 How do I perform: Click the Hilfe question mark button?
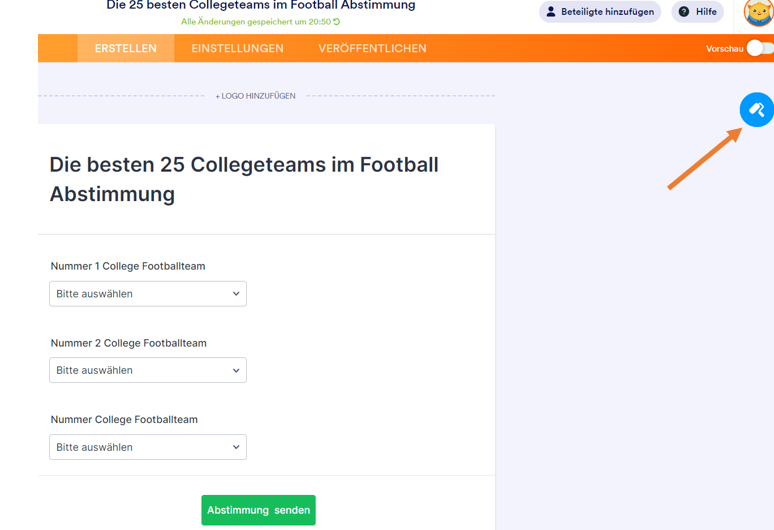point(698,12)
